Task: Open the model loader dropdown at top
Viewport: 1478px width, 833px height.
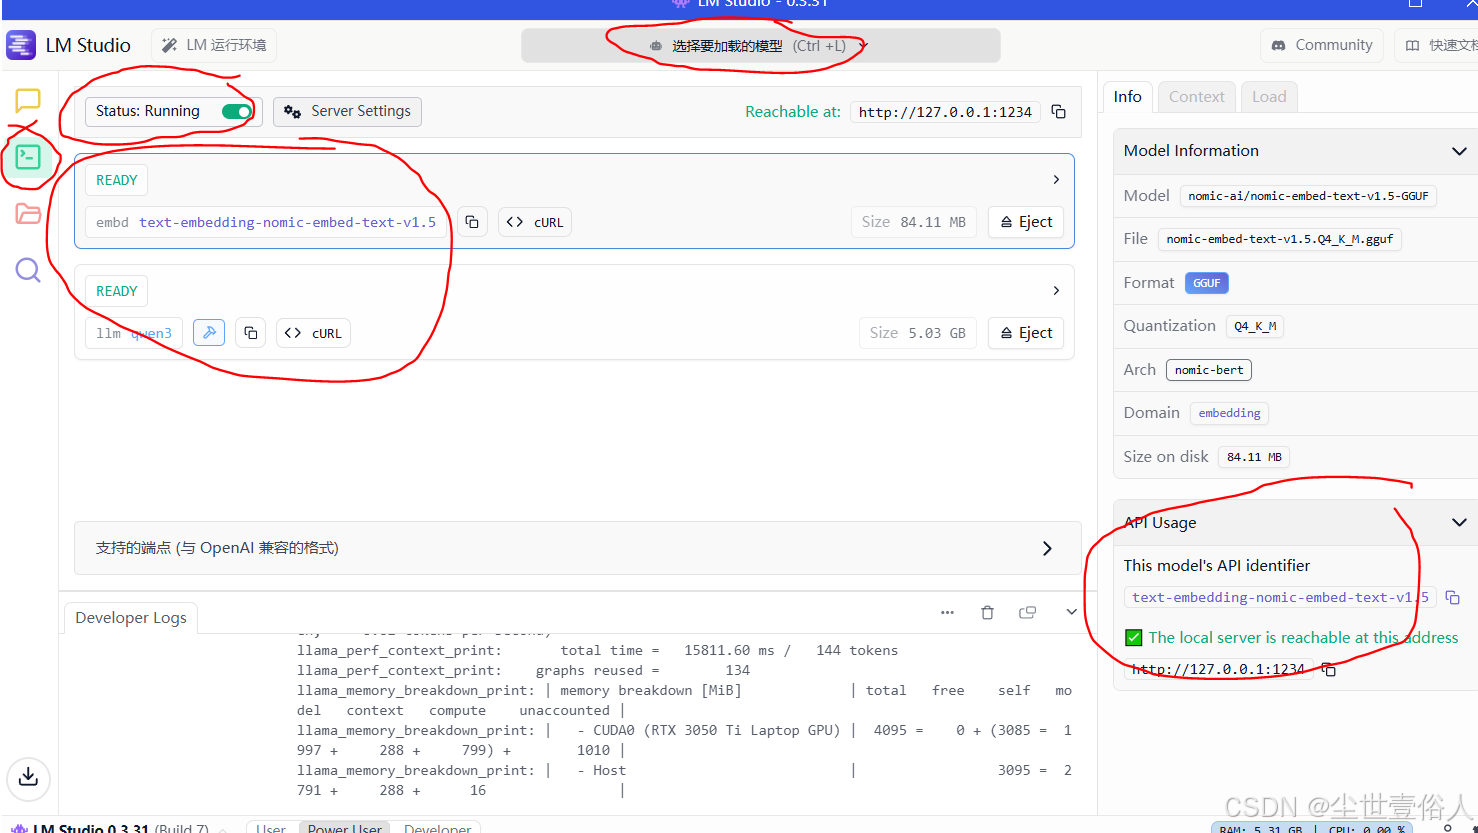Action: point(760,46)
